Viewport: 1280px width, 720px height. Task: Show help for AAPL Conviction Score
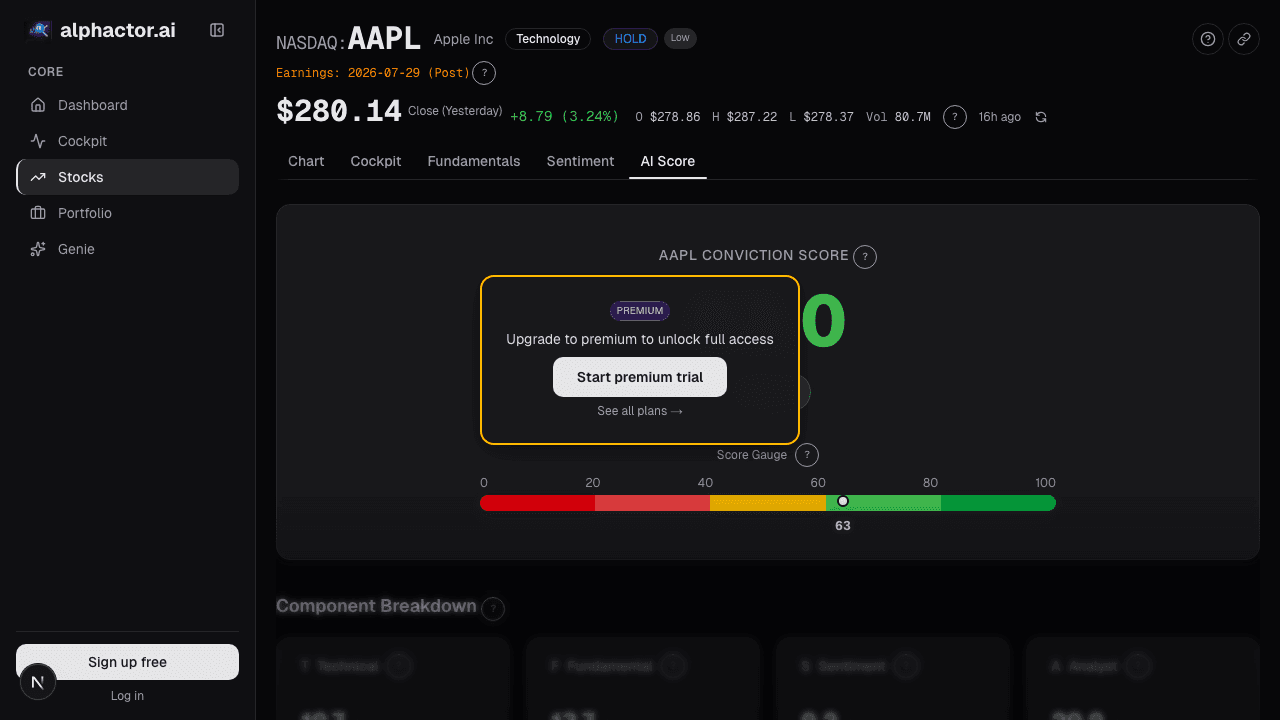pyautogui.click(x=865, y=257)
